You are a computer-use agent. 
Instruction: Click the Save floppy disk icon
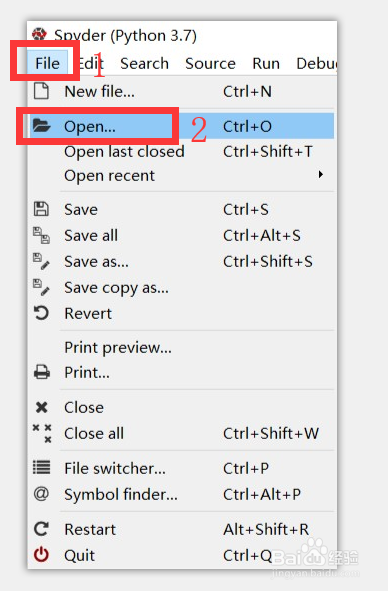41,209
